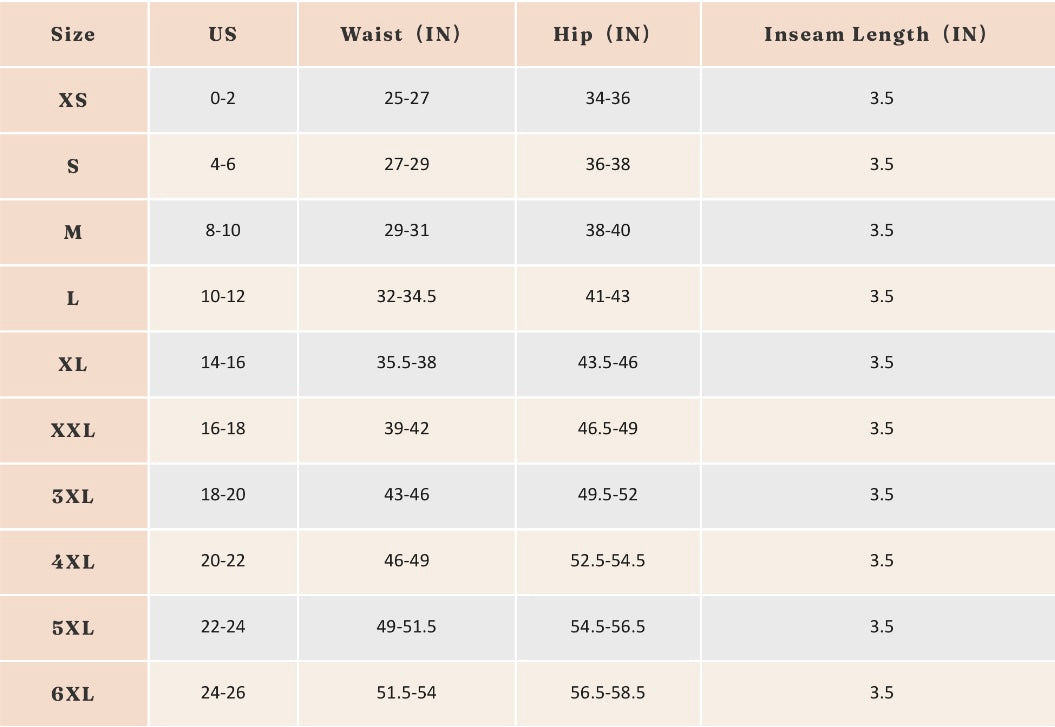Select waist measurement 39-42
Screen dimensions: 1055x727
tap(406, 428)
